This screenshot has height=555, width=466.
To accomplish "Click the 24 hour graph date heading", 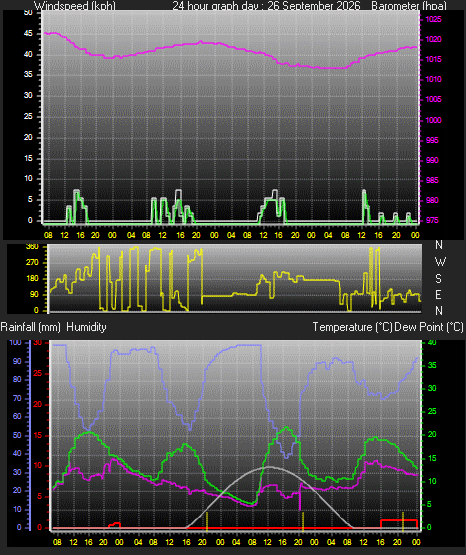I will click(266, 6).
